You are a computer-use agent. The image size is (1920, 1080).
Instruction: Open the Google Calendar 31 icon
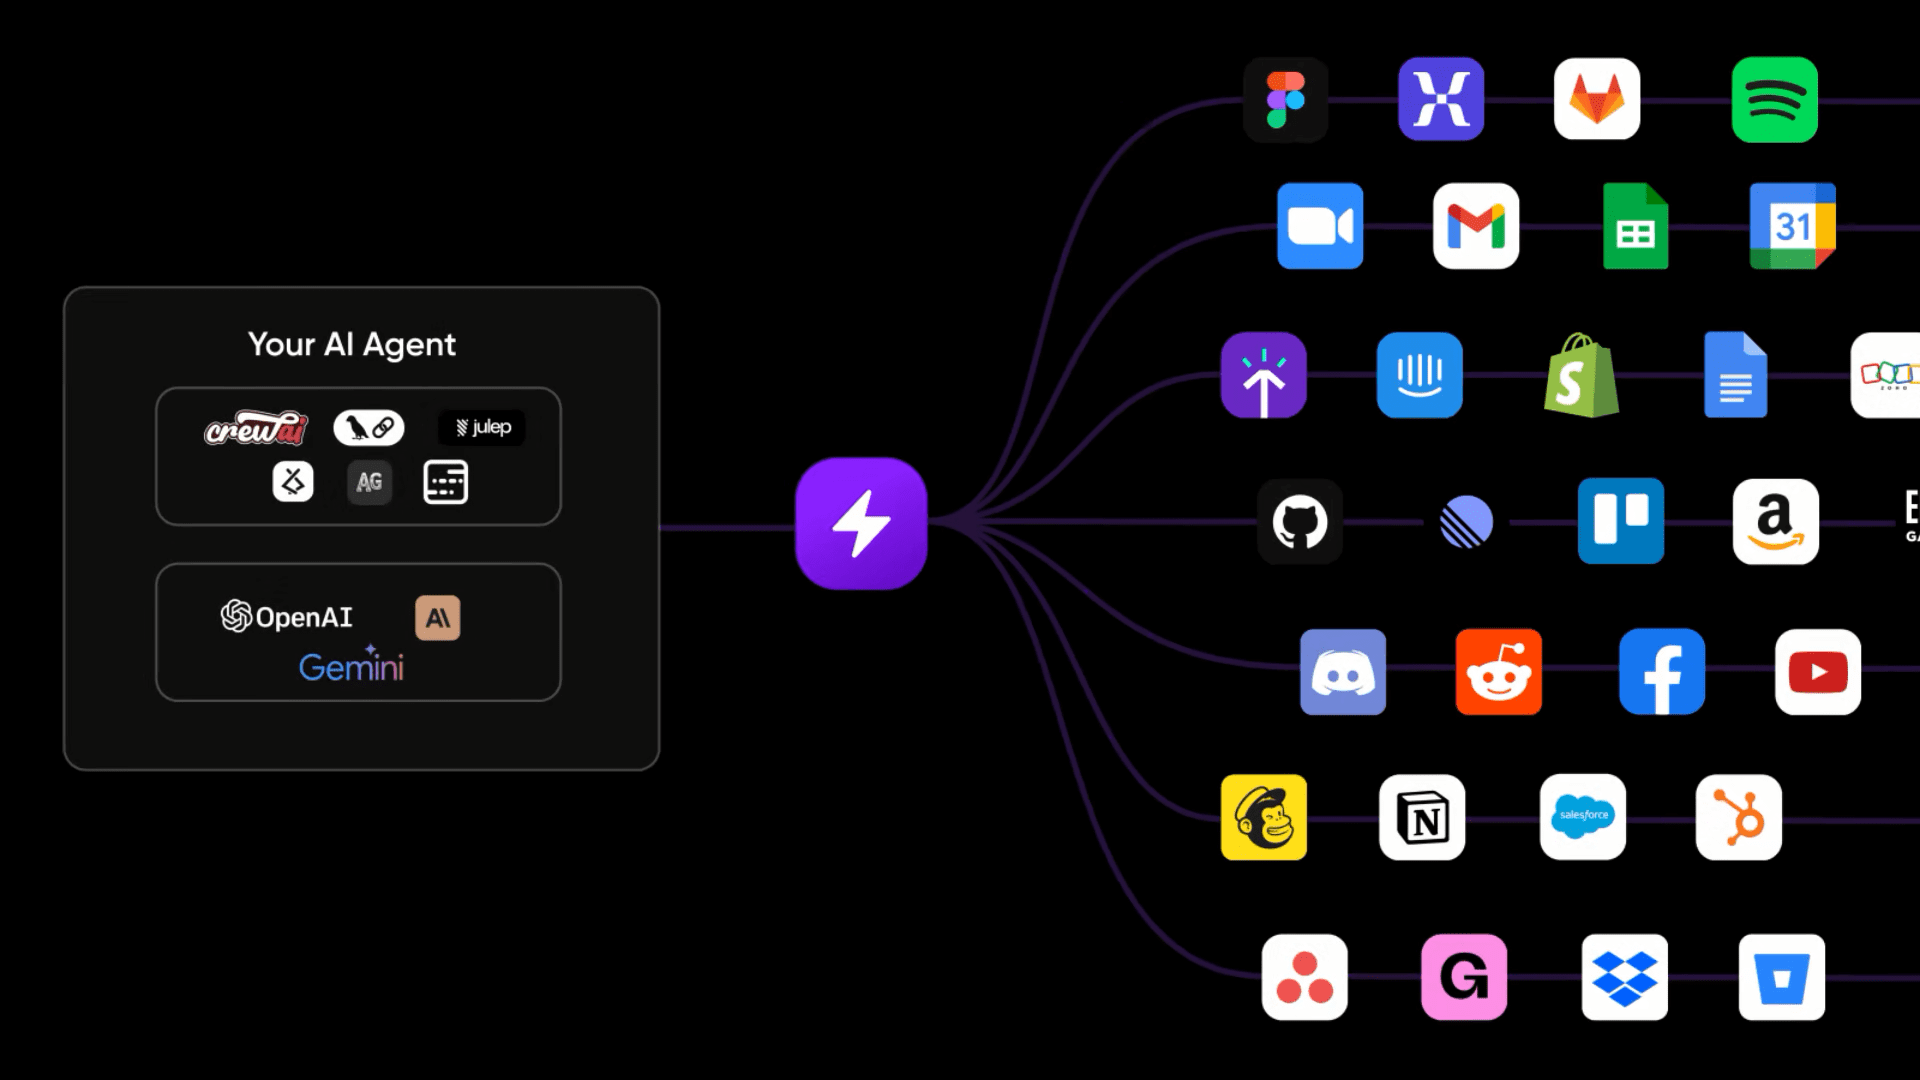pyautogui.click(x=1793, y=226)
